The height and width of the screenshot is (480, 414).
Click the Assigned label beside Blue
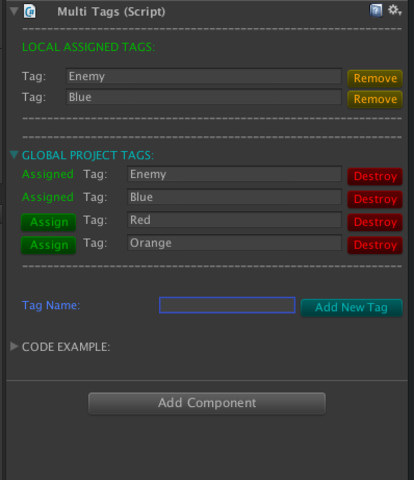point(48,197)
